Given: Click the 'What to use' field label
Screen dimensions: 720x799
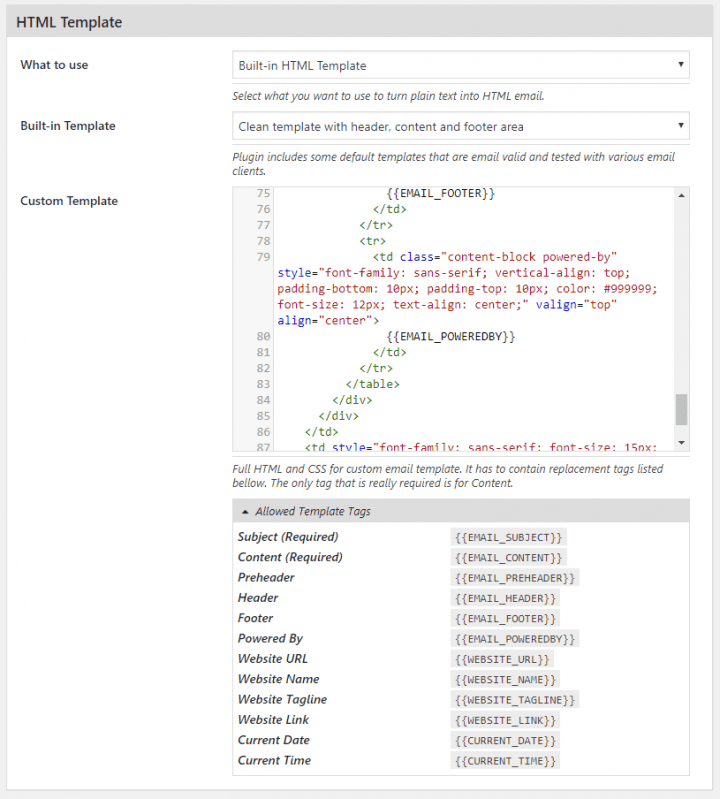Looking at the screenshot, I should pos(54,65).
